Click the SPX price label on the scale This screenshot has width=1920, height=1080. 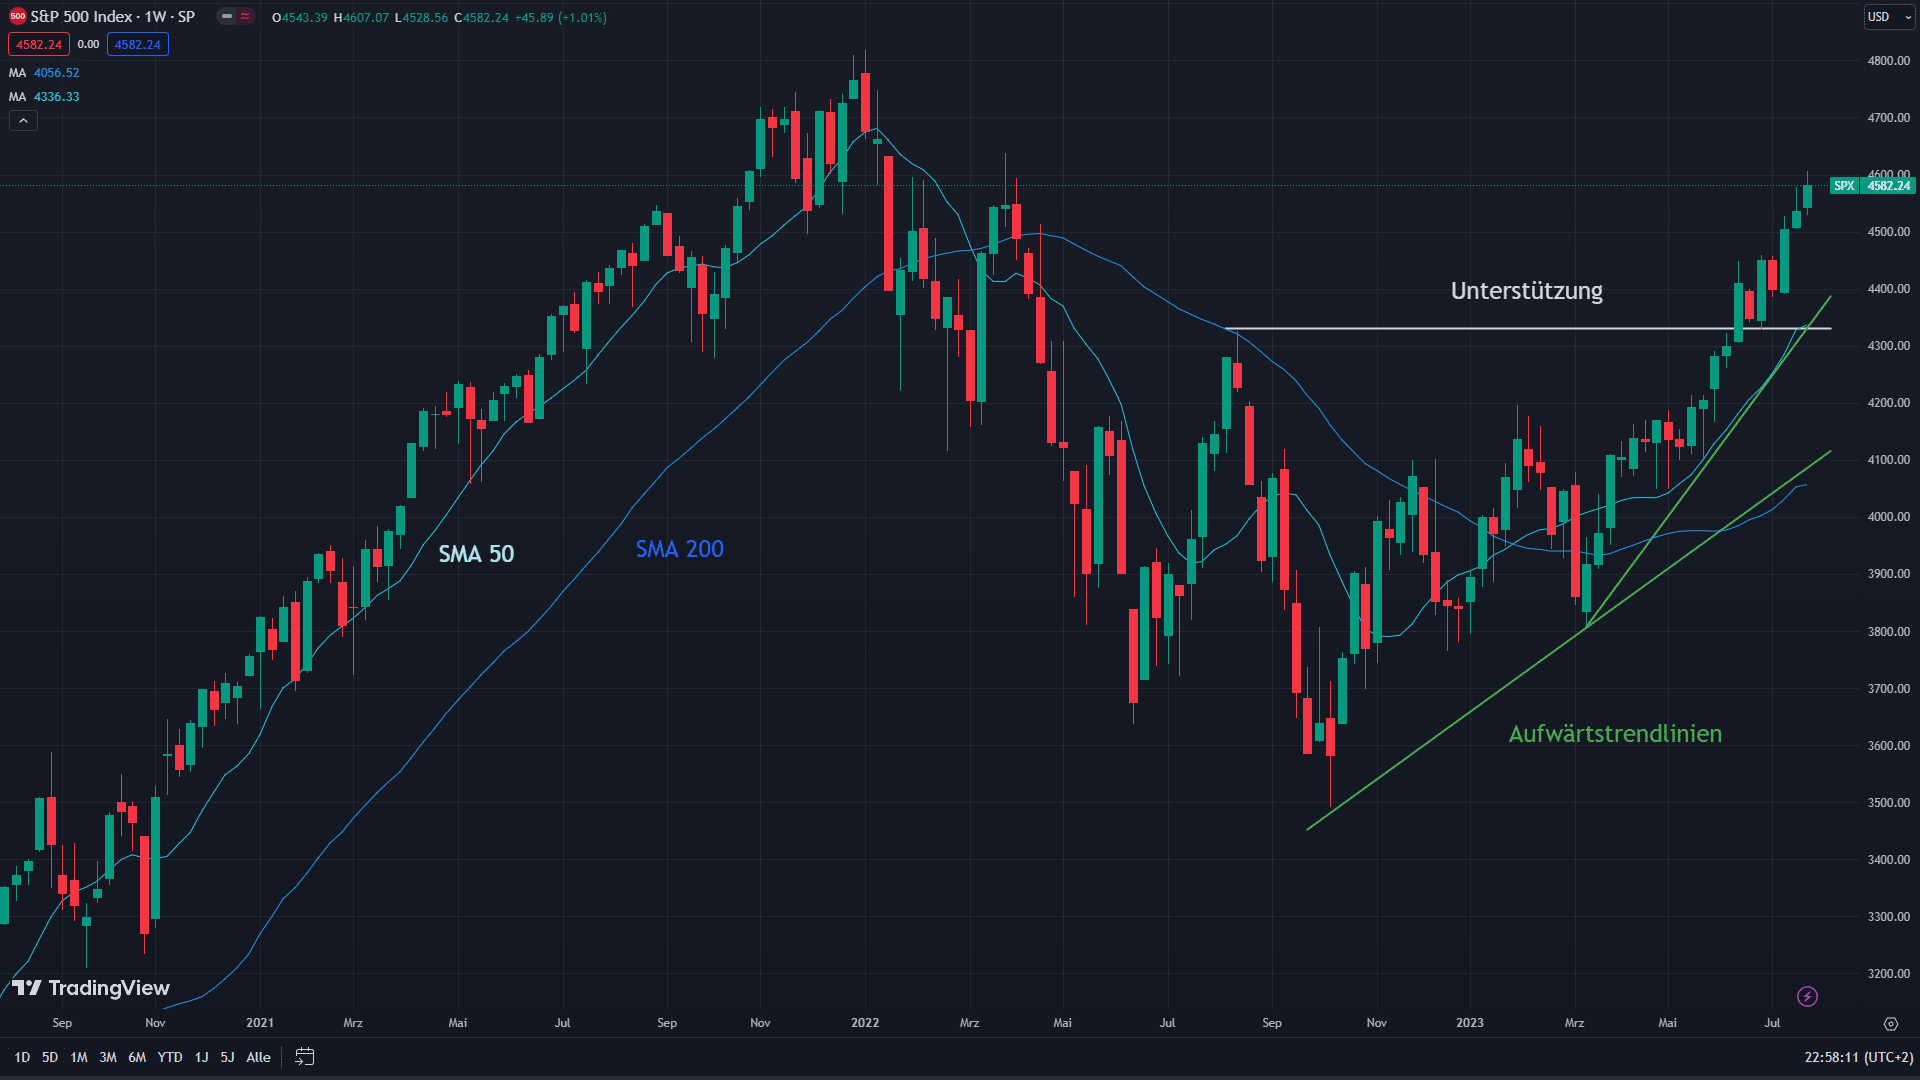tap(1873, 186)
